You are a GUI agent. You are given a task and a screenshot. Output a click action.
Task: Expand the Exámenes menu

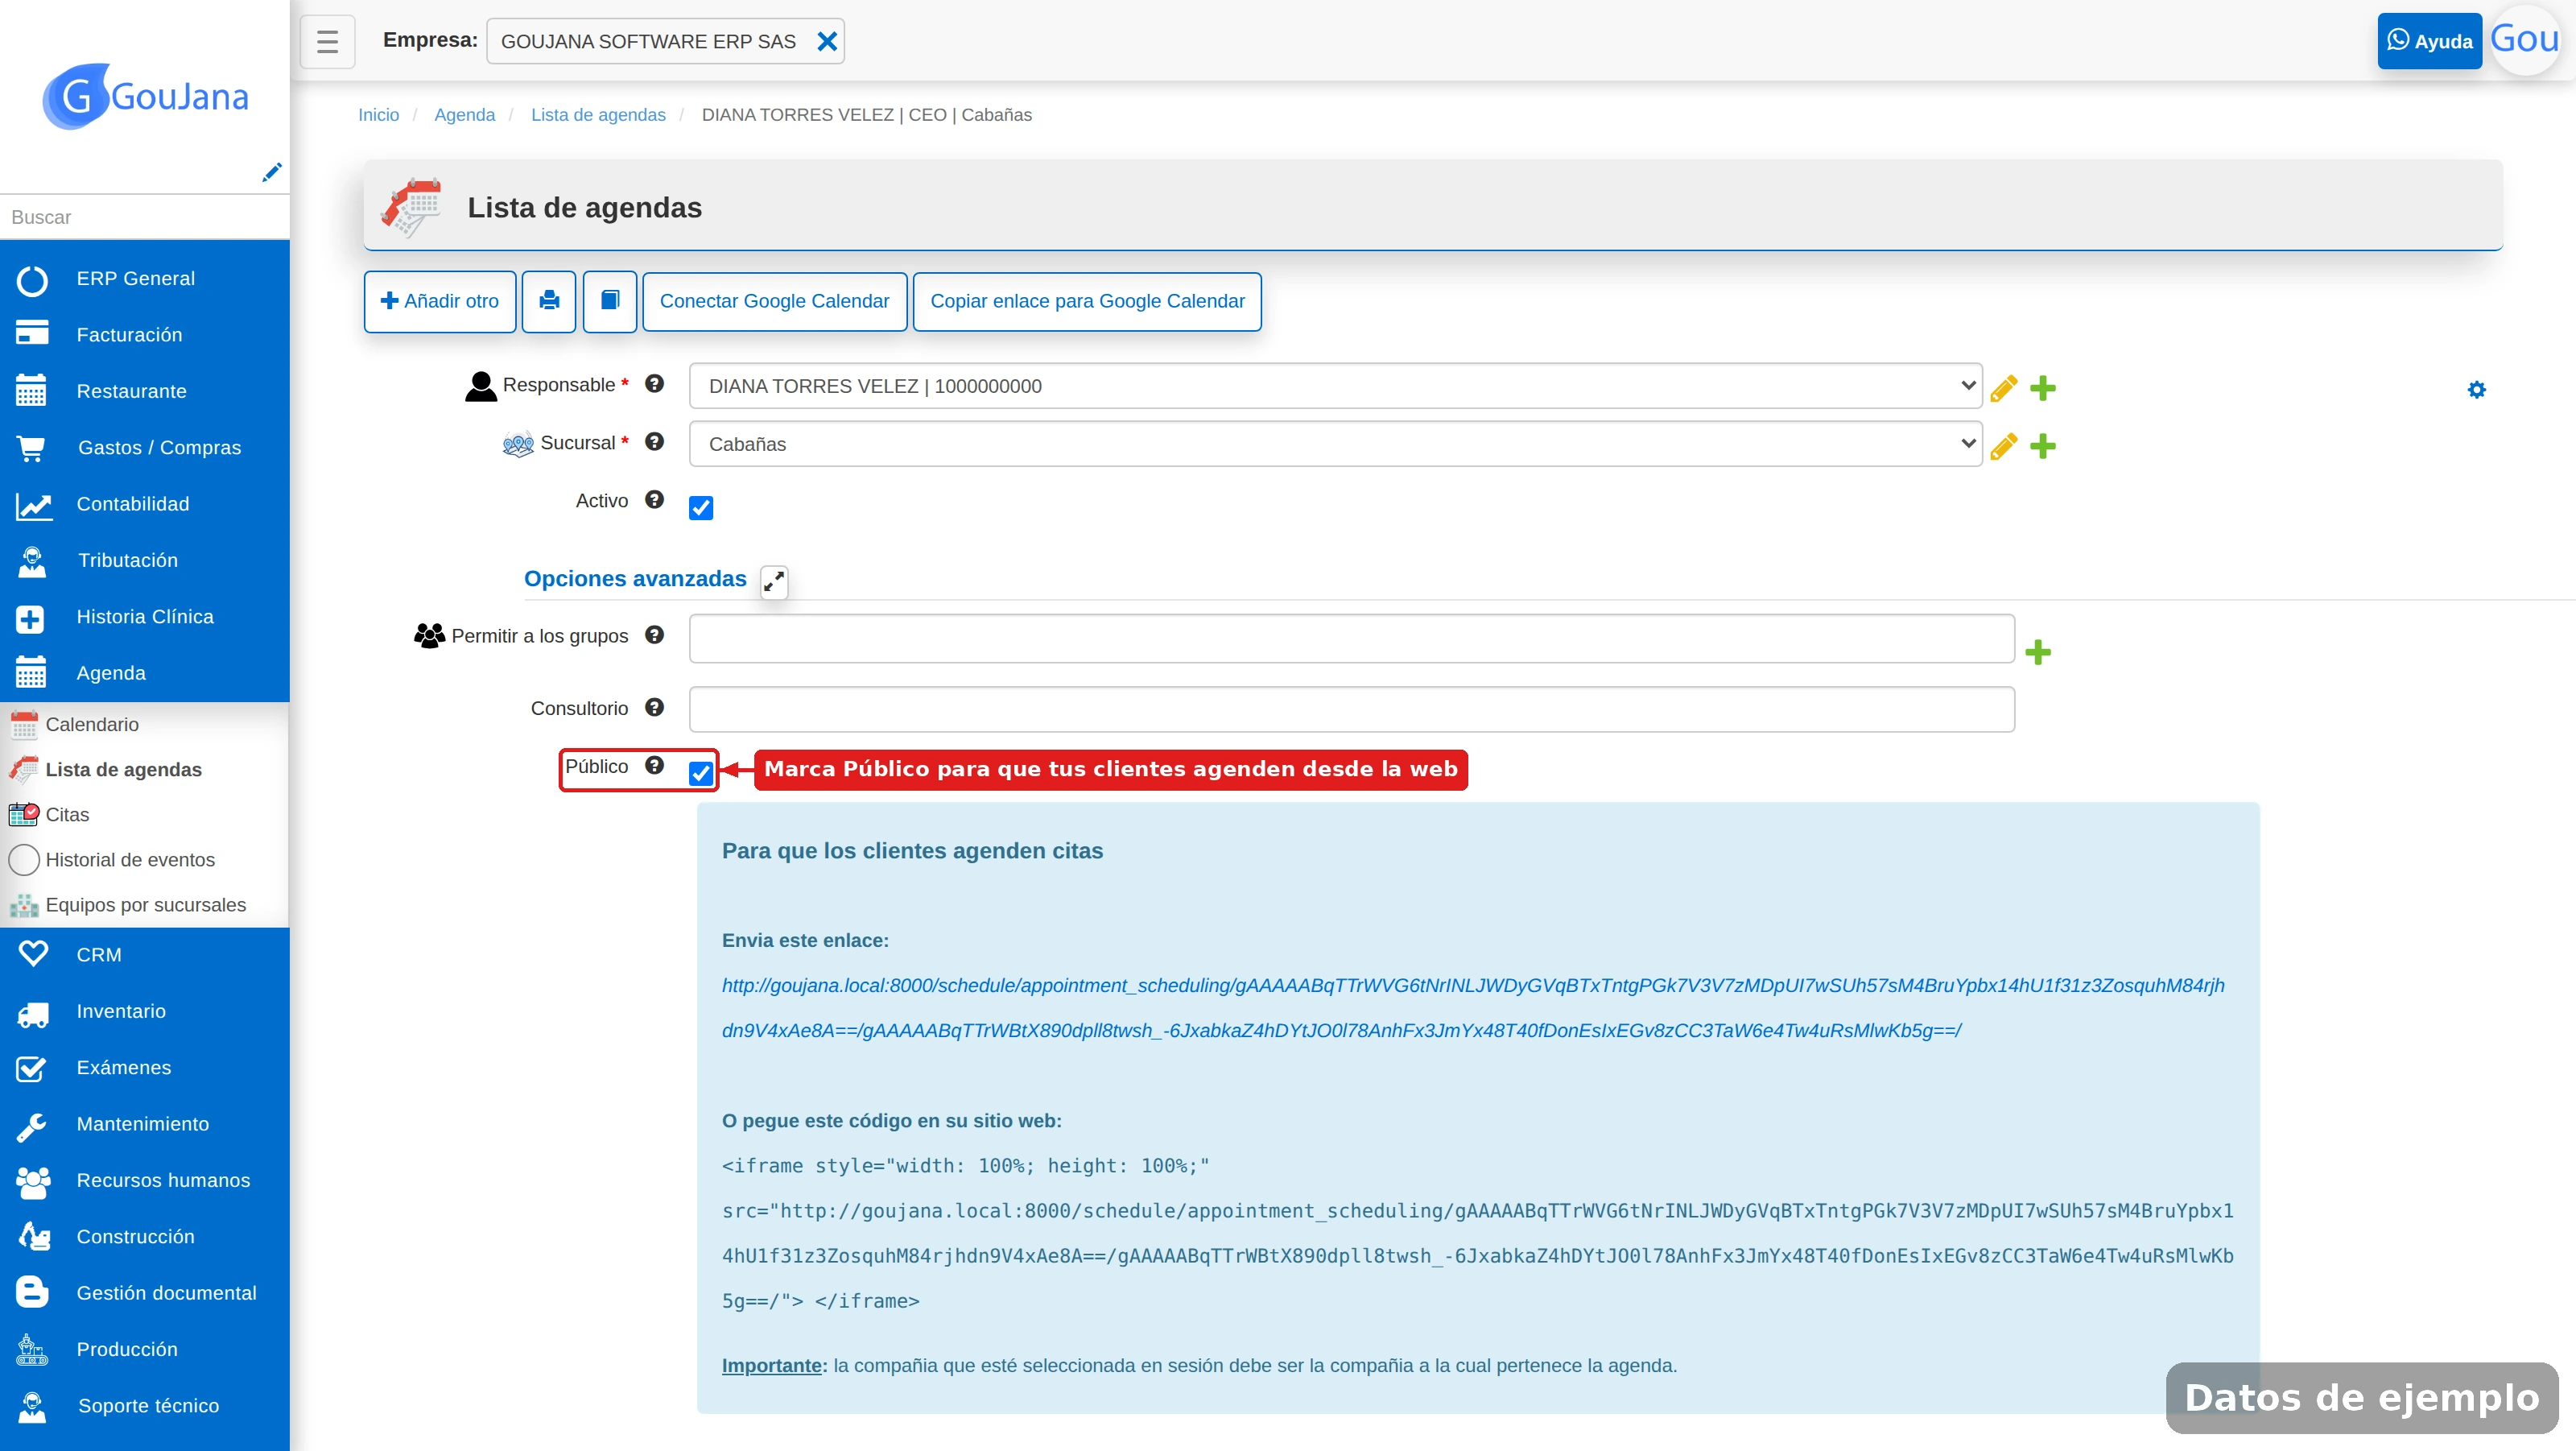[145, 1068]
